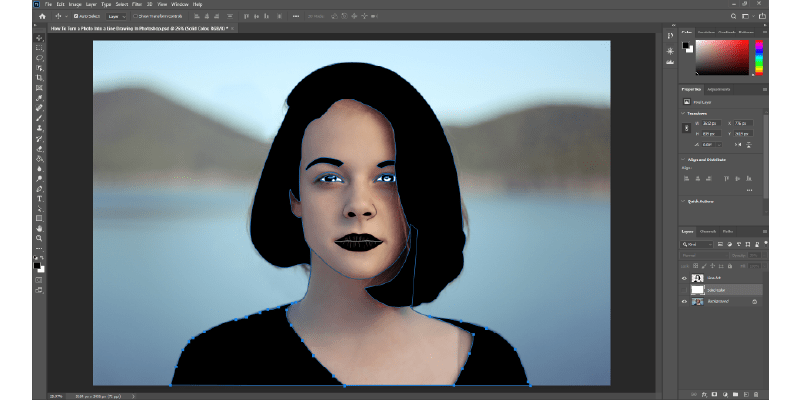Select the Hand tool
Viewport: 800px width, 400px height.
[39, 228]
